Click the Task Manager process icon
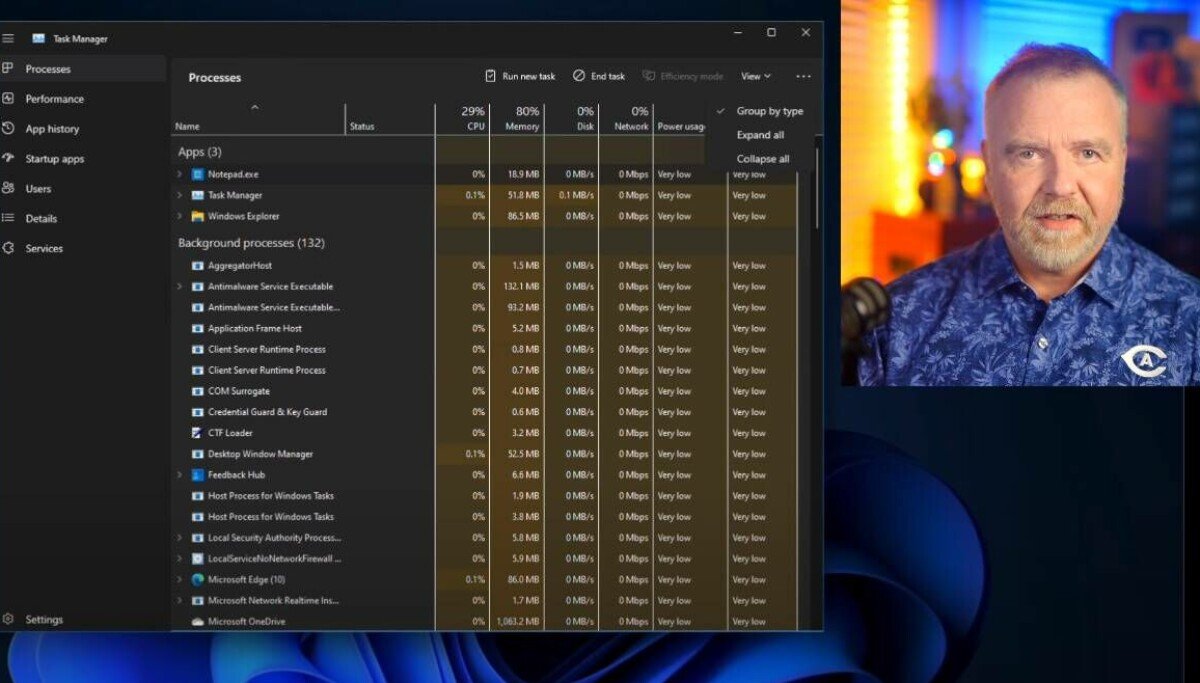 (x=198, y=195)
